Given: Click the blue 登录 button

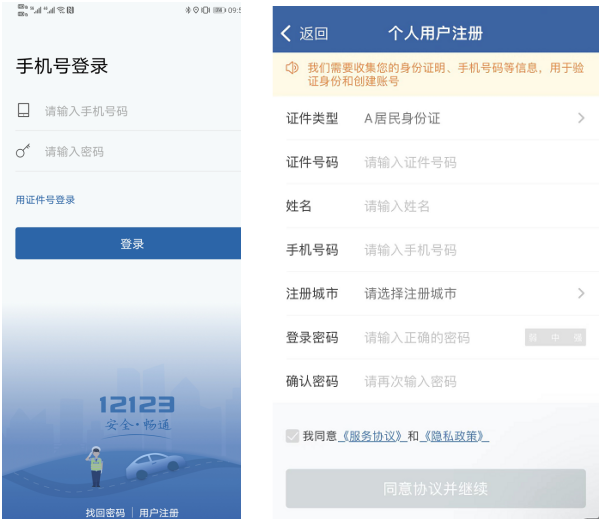Looking at the screenshot, I should coord(132,243).
